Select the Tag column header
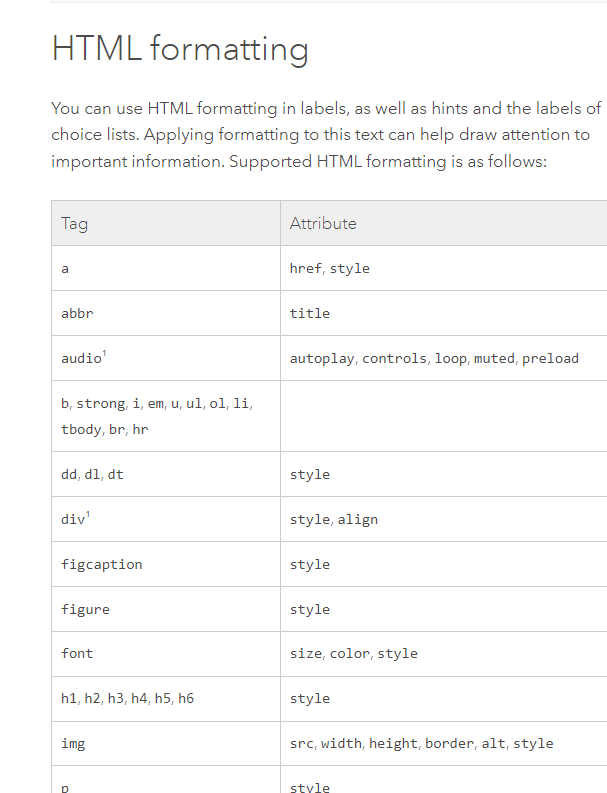This screenshot has width=607, height=793. (x=74, y=223)
